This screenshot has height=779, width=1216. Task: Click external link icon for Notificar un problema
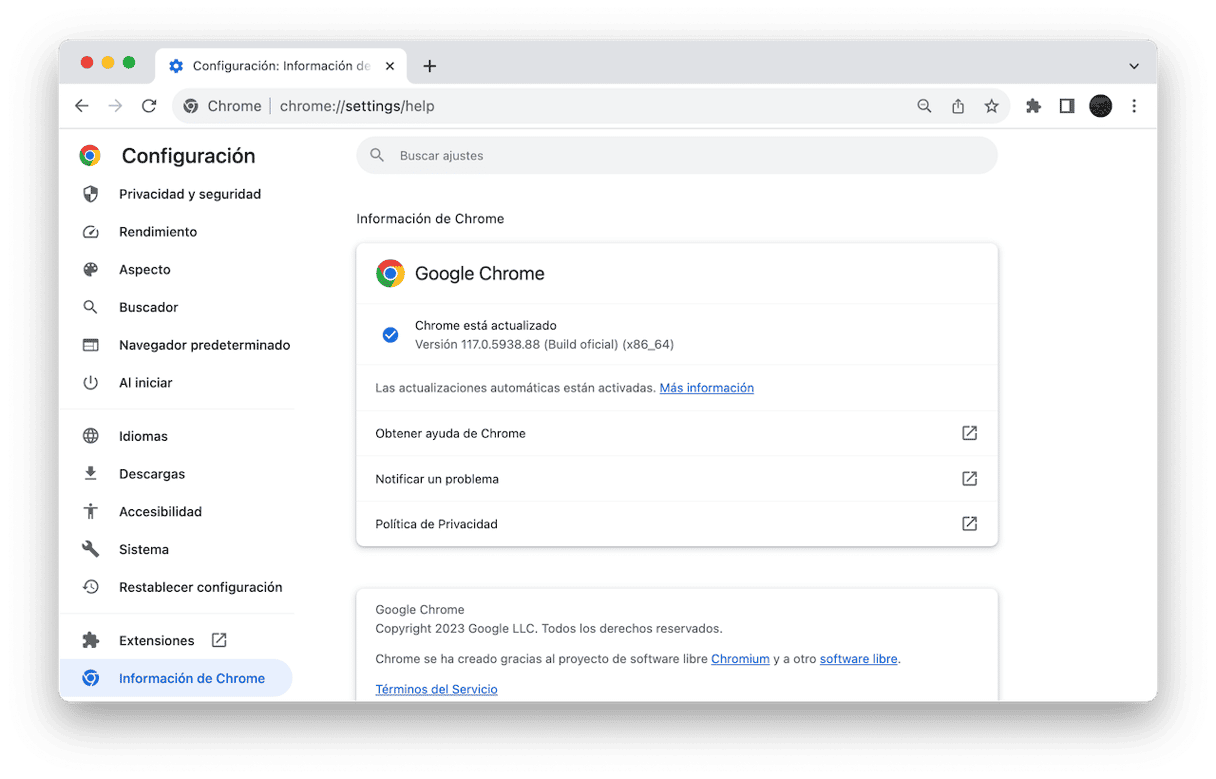pos(969,479)
